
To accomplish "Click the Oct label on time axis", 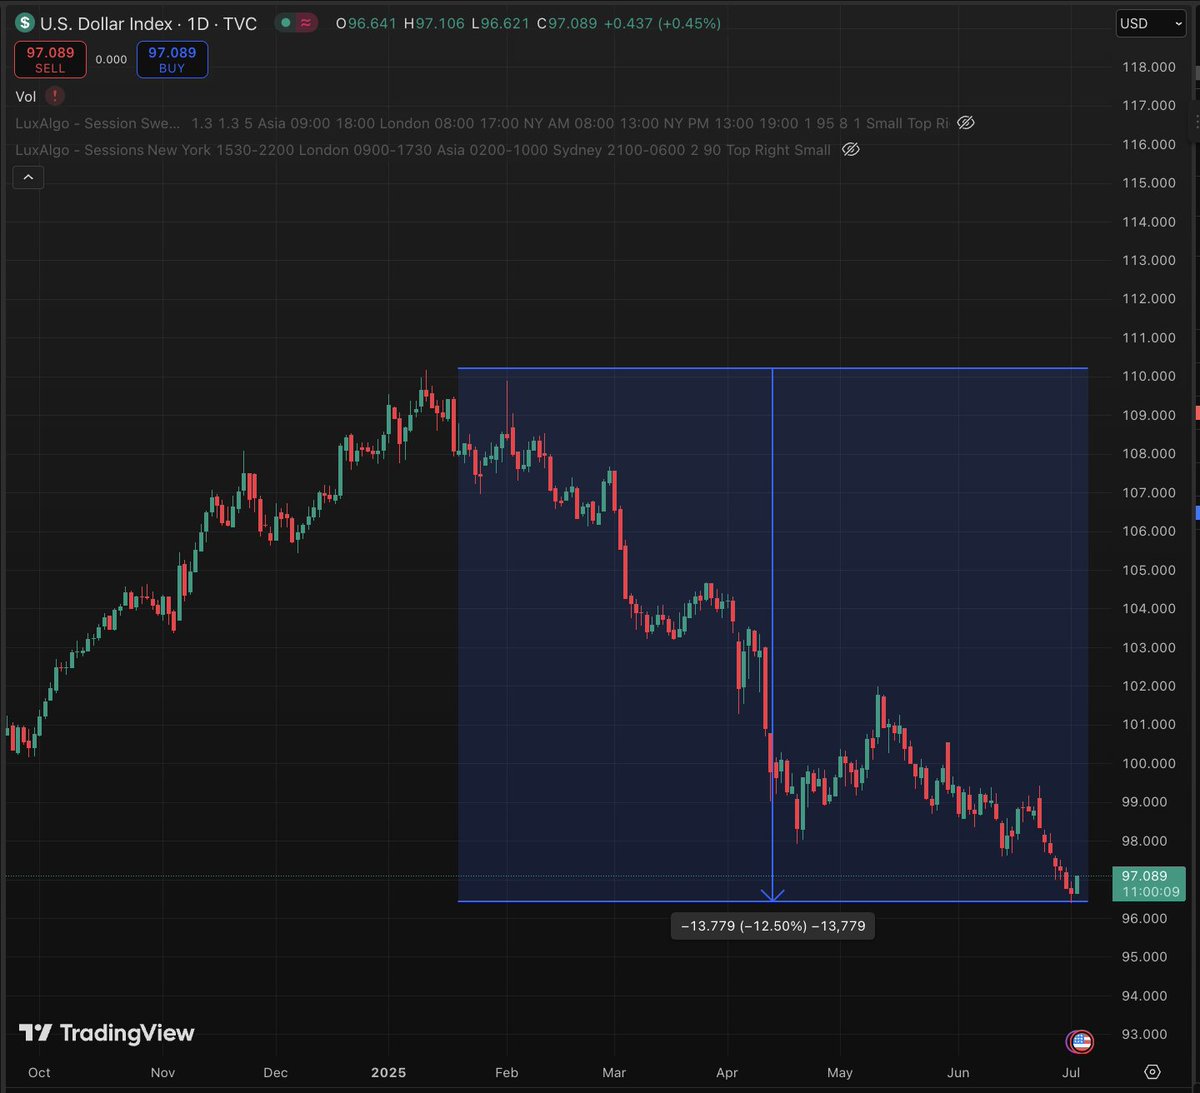I will [x=39, y=1072].
